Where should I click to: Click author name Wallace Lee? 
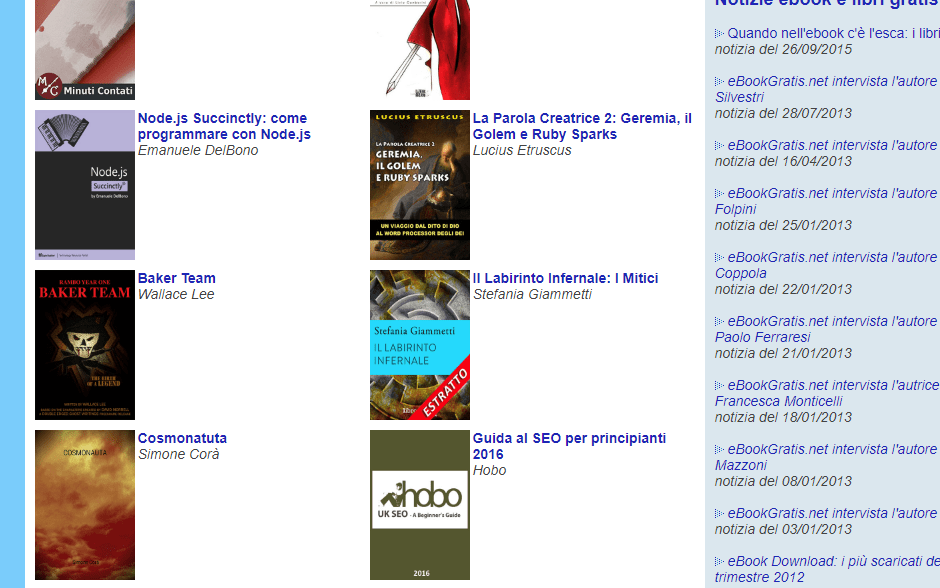click(176, 294)
